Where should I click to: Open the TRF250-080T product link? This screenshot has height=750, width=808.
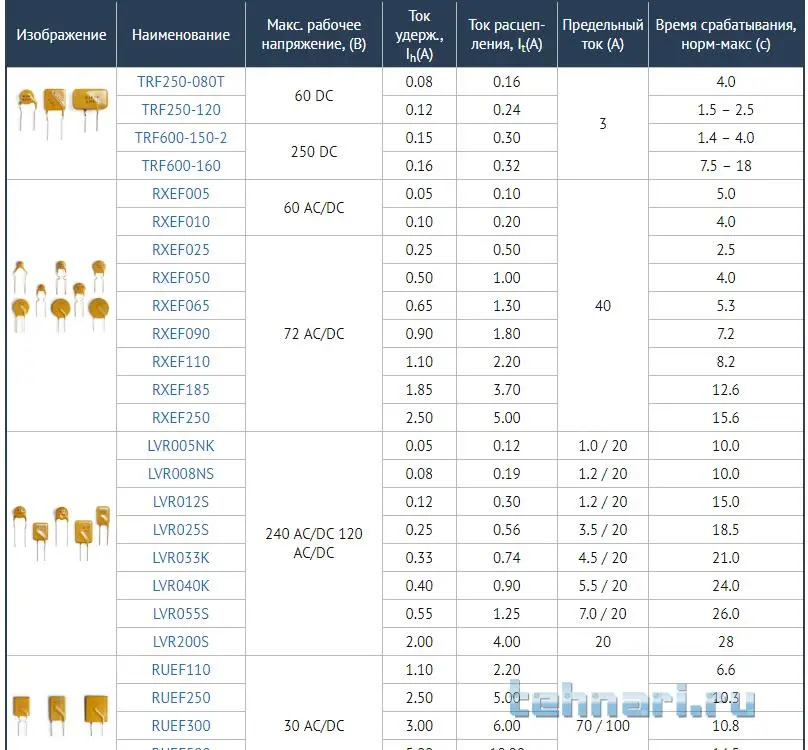[x=181, y=82]
